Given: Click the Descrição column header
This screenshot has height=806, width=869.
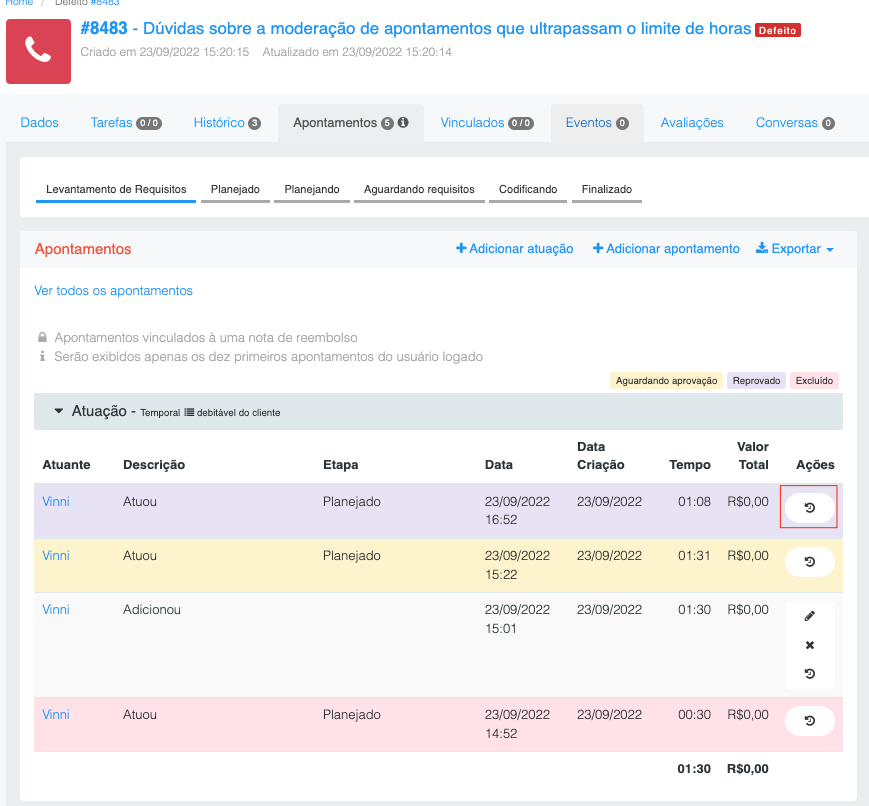Looking at the screenshot, I should (x=154, y=465).
